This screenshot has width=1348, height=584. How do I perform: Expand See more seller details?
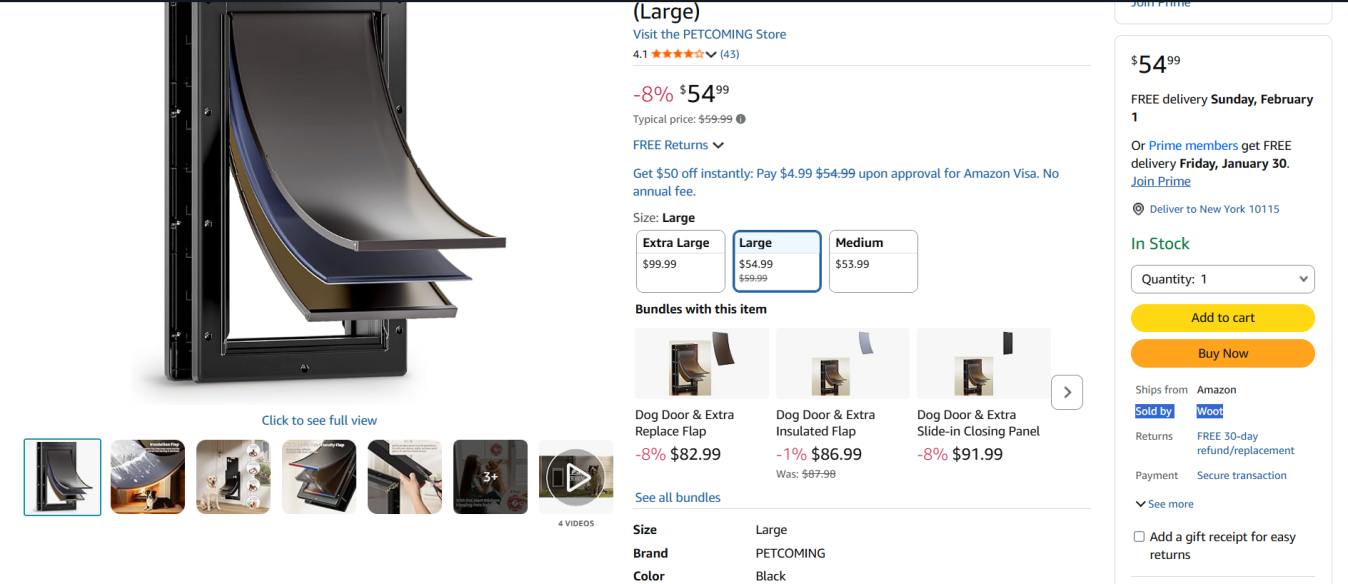tap(1164, 504)
